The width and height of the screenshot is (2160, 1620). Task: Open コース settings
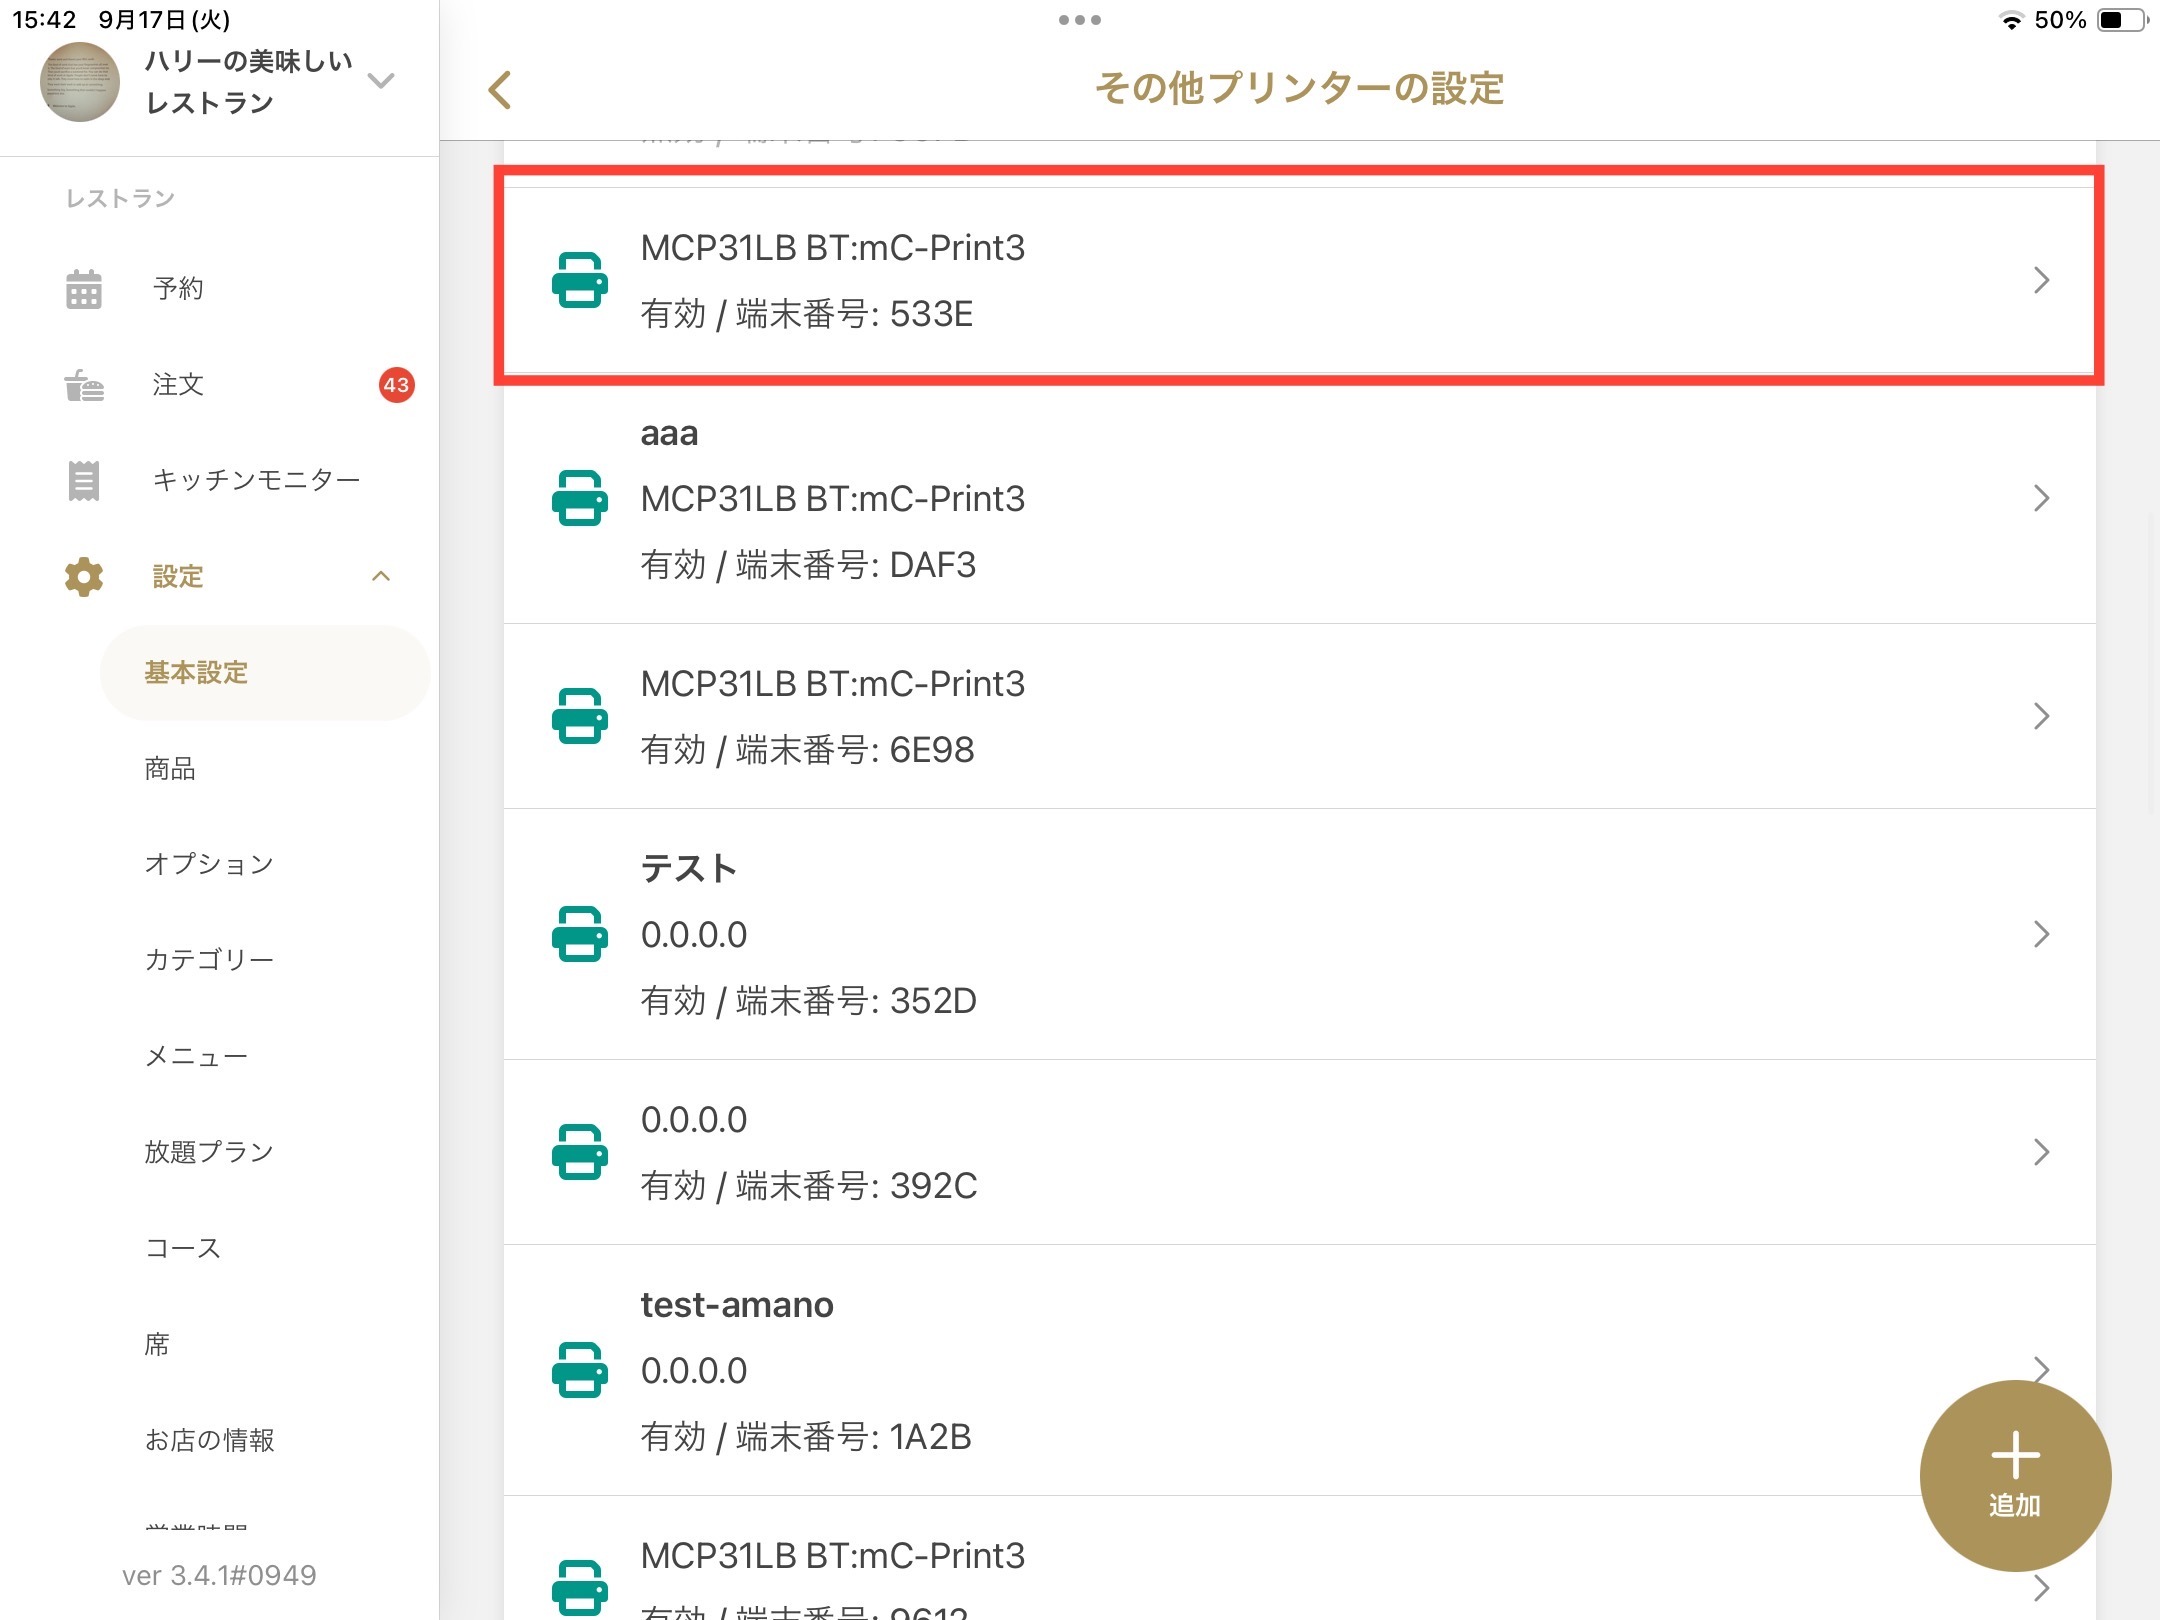pyautogui.click(x=183, y=1248)
